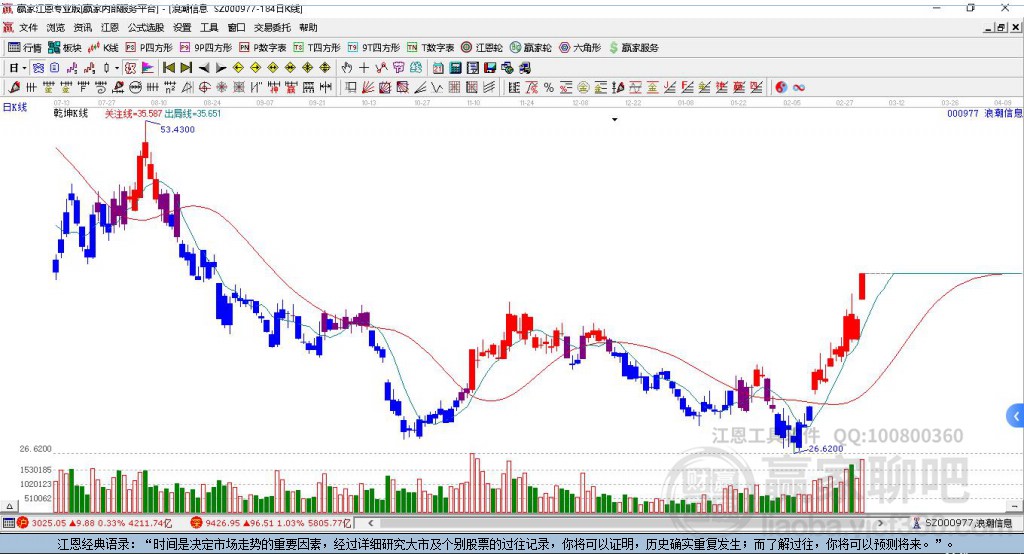This screenshot has height=554, width=1024.
Task: Toggle the second blue document toolbar button
Action: click(x=54, y=68)
